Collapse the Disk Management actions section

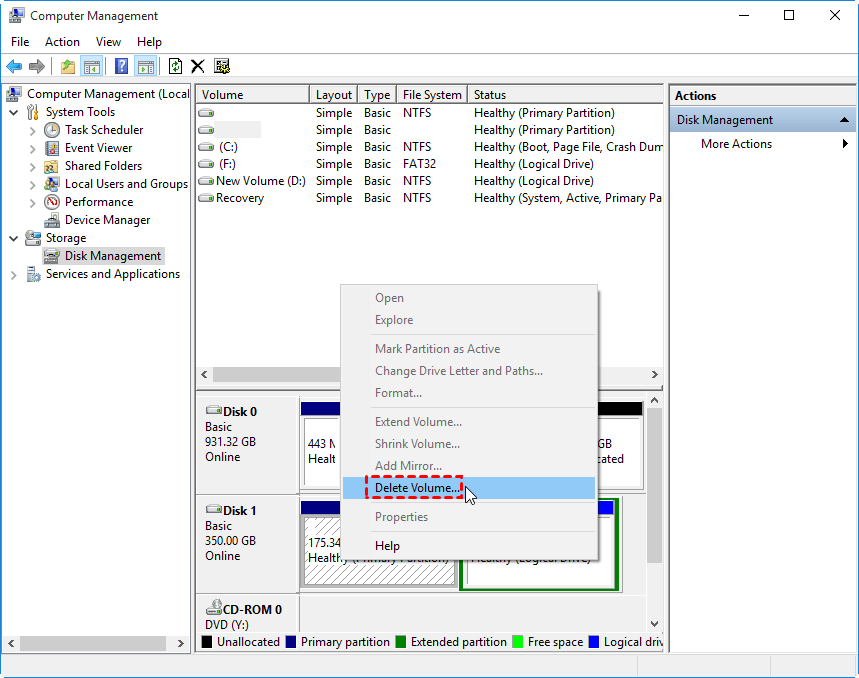point(844,120)
